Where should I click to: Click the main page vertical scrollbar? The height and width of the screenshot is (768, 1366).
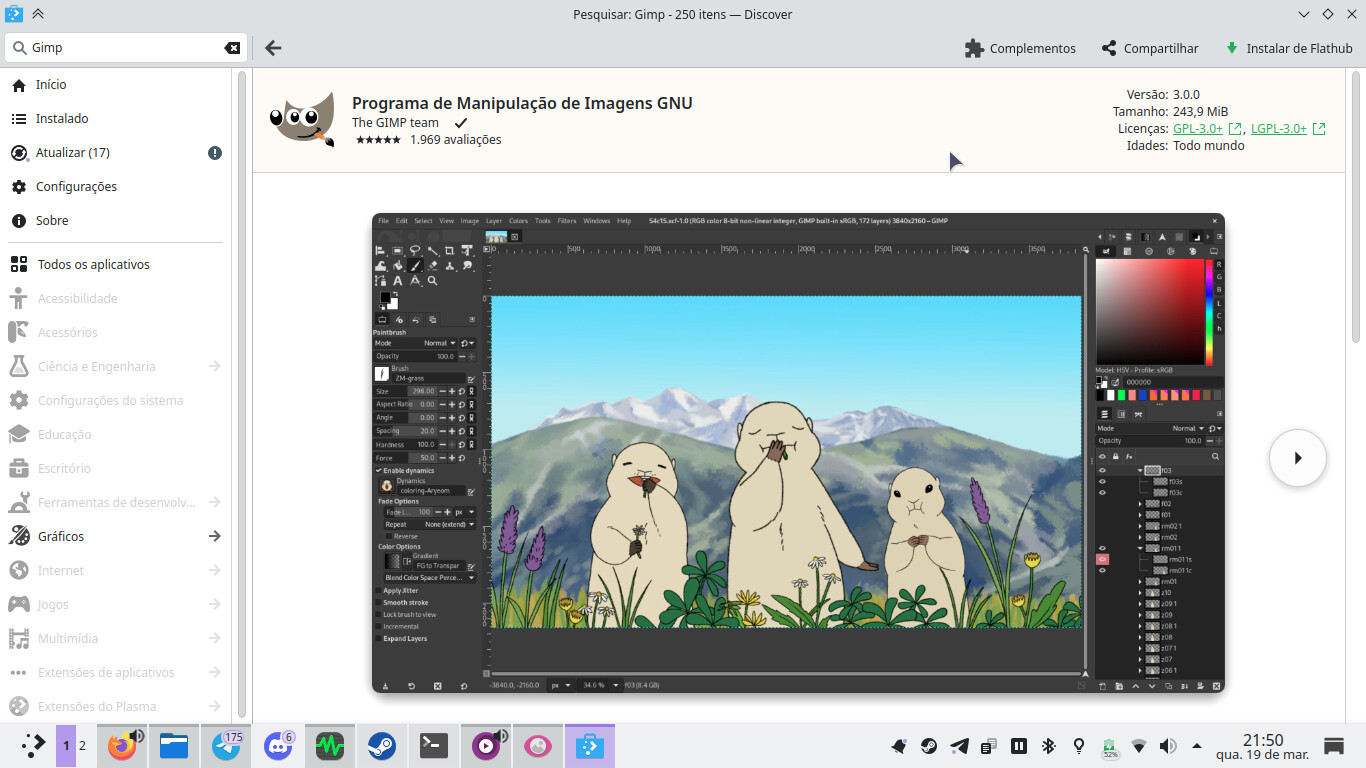click(x=1357, y=206)
